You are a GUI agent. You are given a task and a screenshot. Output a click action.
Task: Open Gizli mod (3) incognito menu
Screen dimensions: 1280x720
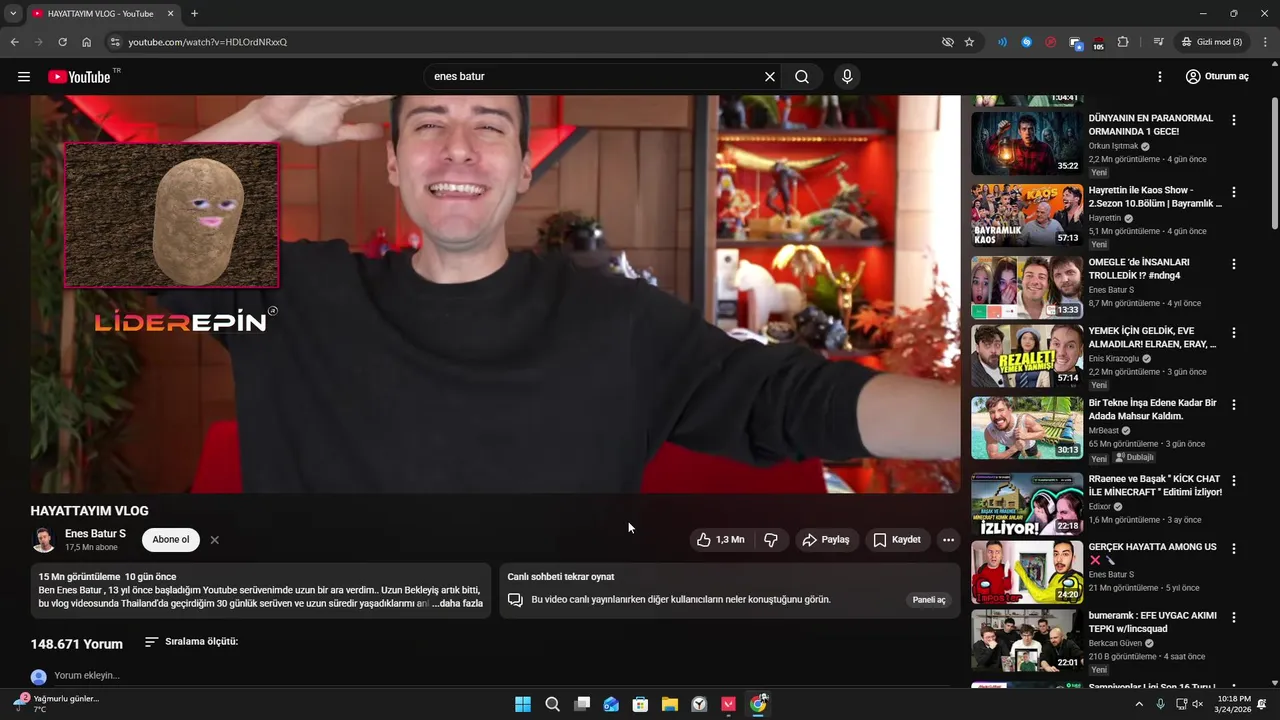click(1211, 42)
